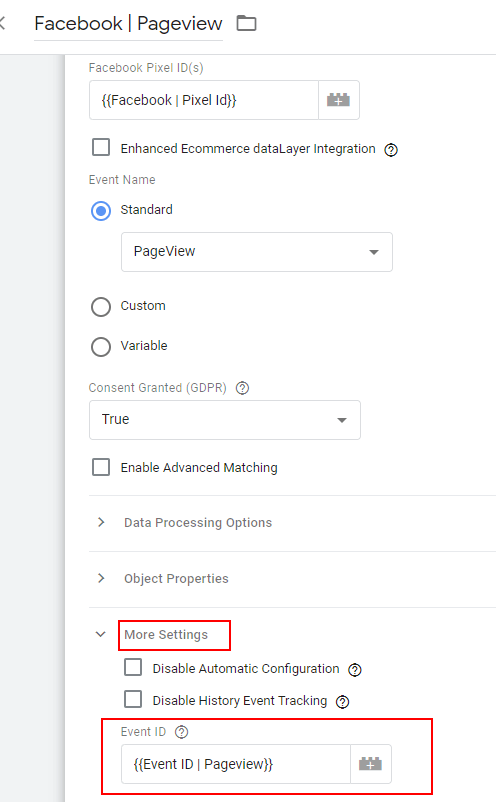Expand the Object Properties section
This screenshot has height=802, width=496.
[176, 578]
